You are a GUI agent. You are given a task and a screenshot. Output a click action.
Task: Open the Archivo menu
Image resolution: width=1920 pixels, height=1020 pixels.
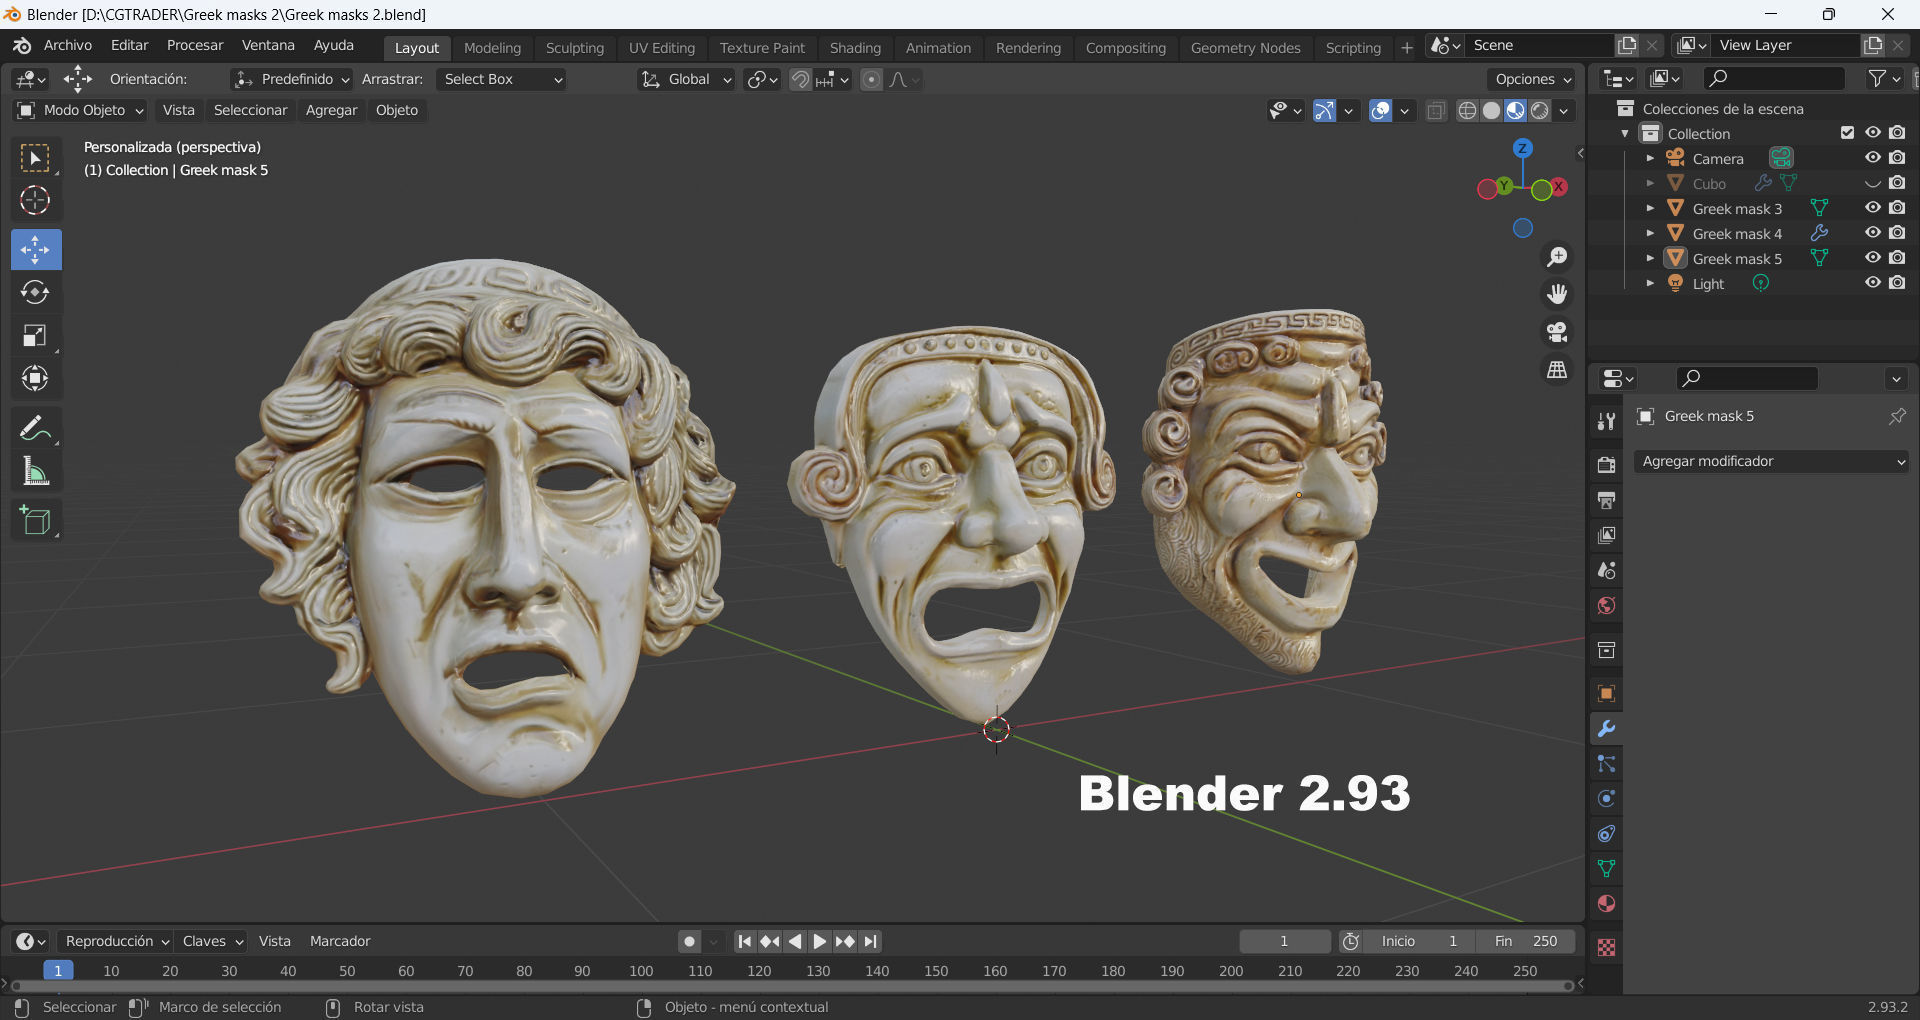point(68,45)
